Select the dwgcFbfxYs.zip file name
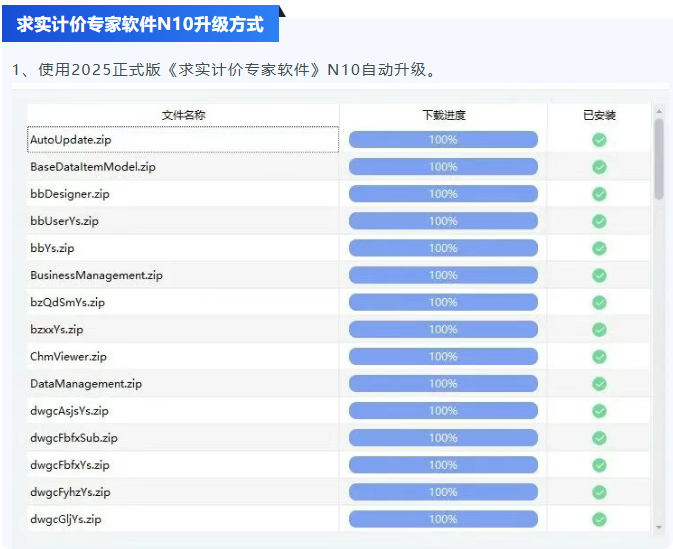Screen dimensions: 673x549 70,465
